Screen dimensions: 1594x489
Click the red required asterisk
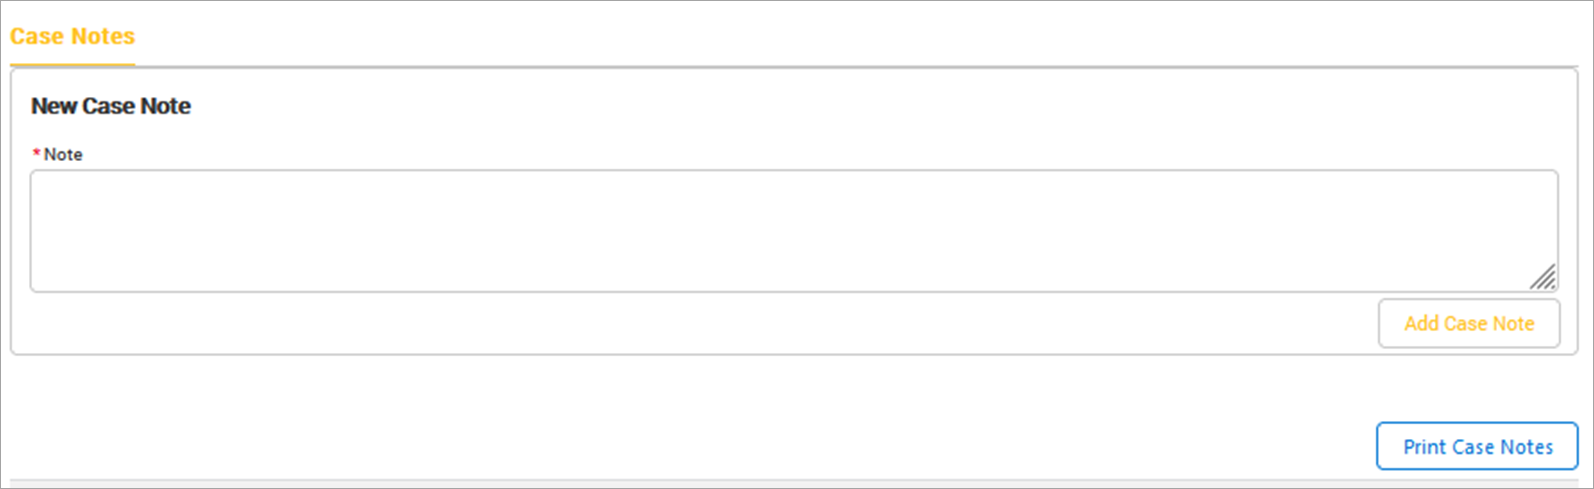click(37, 153)
